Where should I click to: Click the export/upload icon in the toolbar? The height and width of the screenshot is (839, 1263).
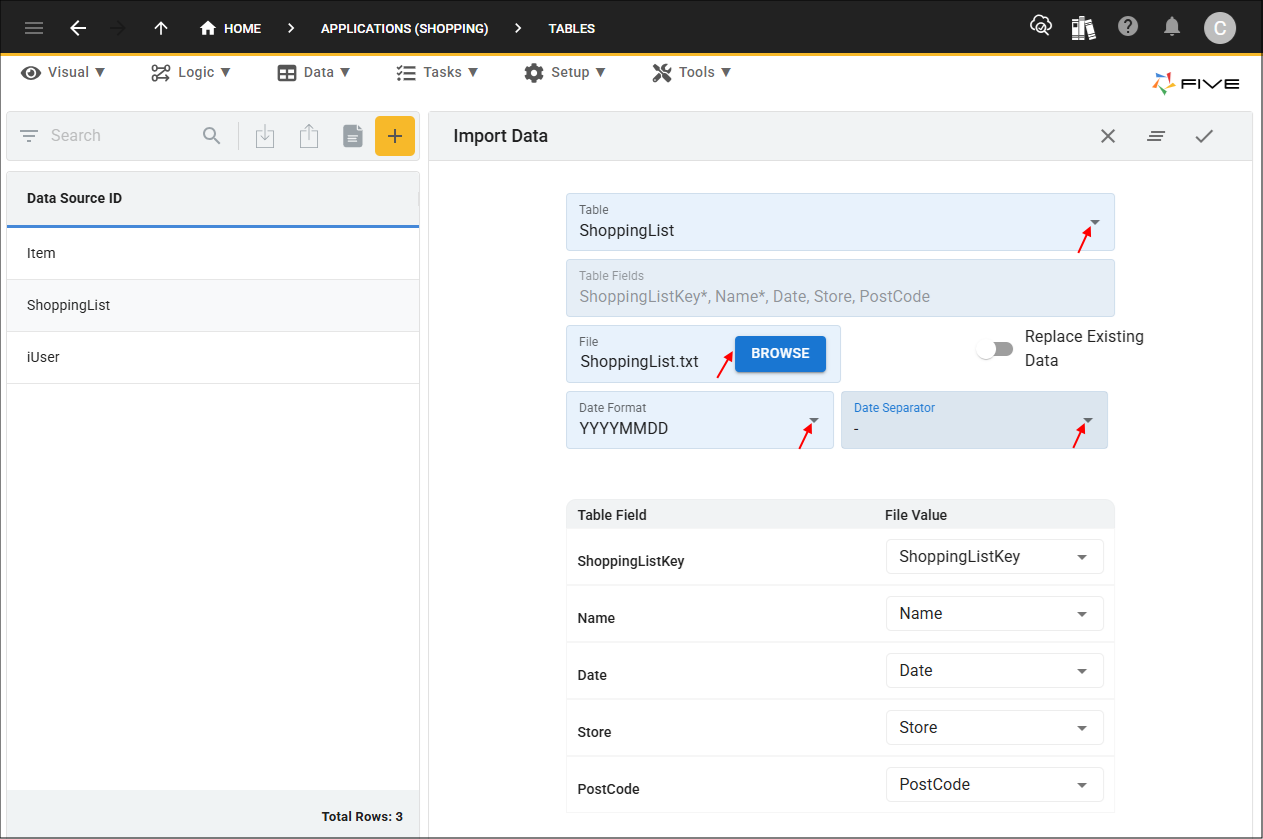pyautogui.click(x=308, y=135)
